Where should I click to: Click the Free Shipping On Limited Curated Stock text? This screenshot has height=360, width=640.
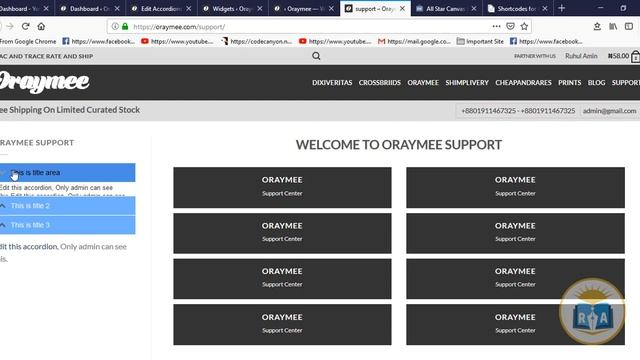coord(70,110)
